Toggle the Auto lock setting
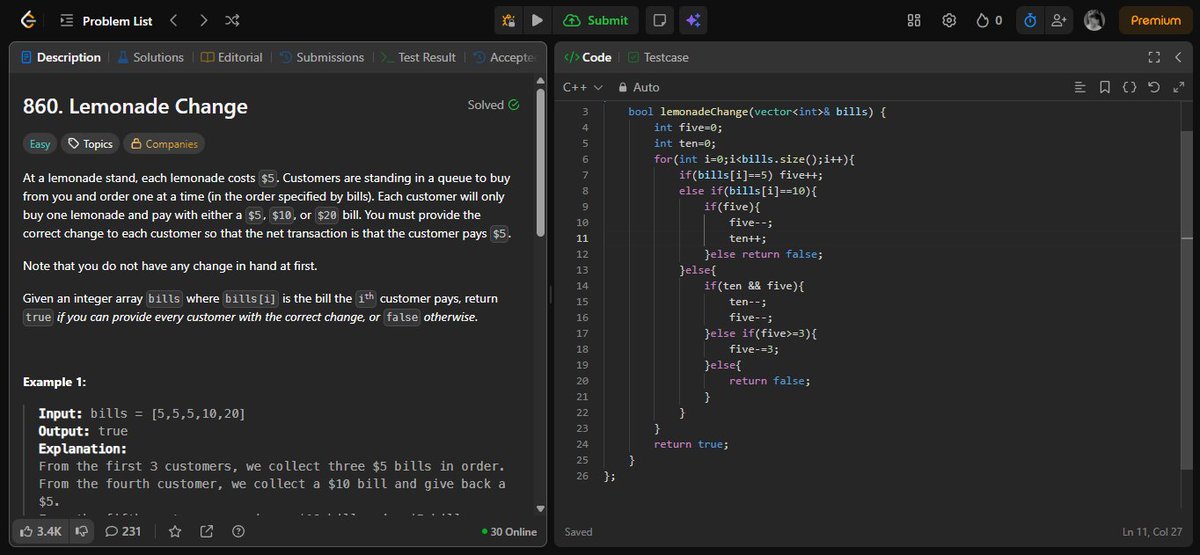 pos(639,87)
